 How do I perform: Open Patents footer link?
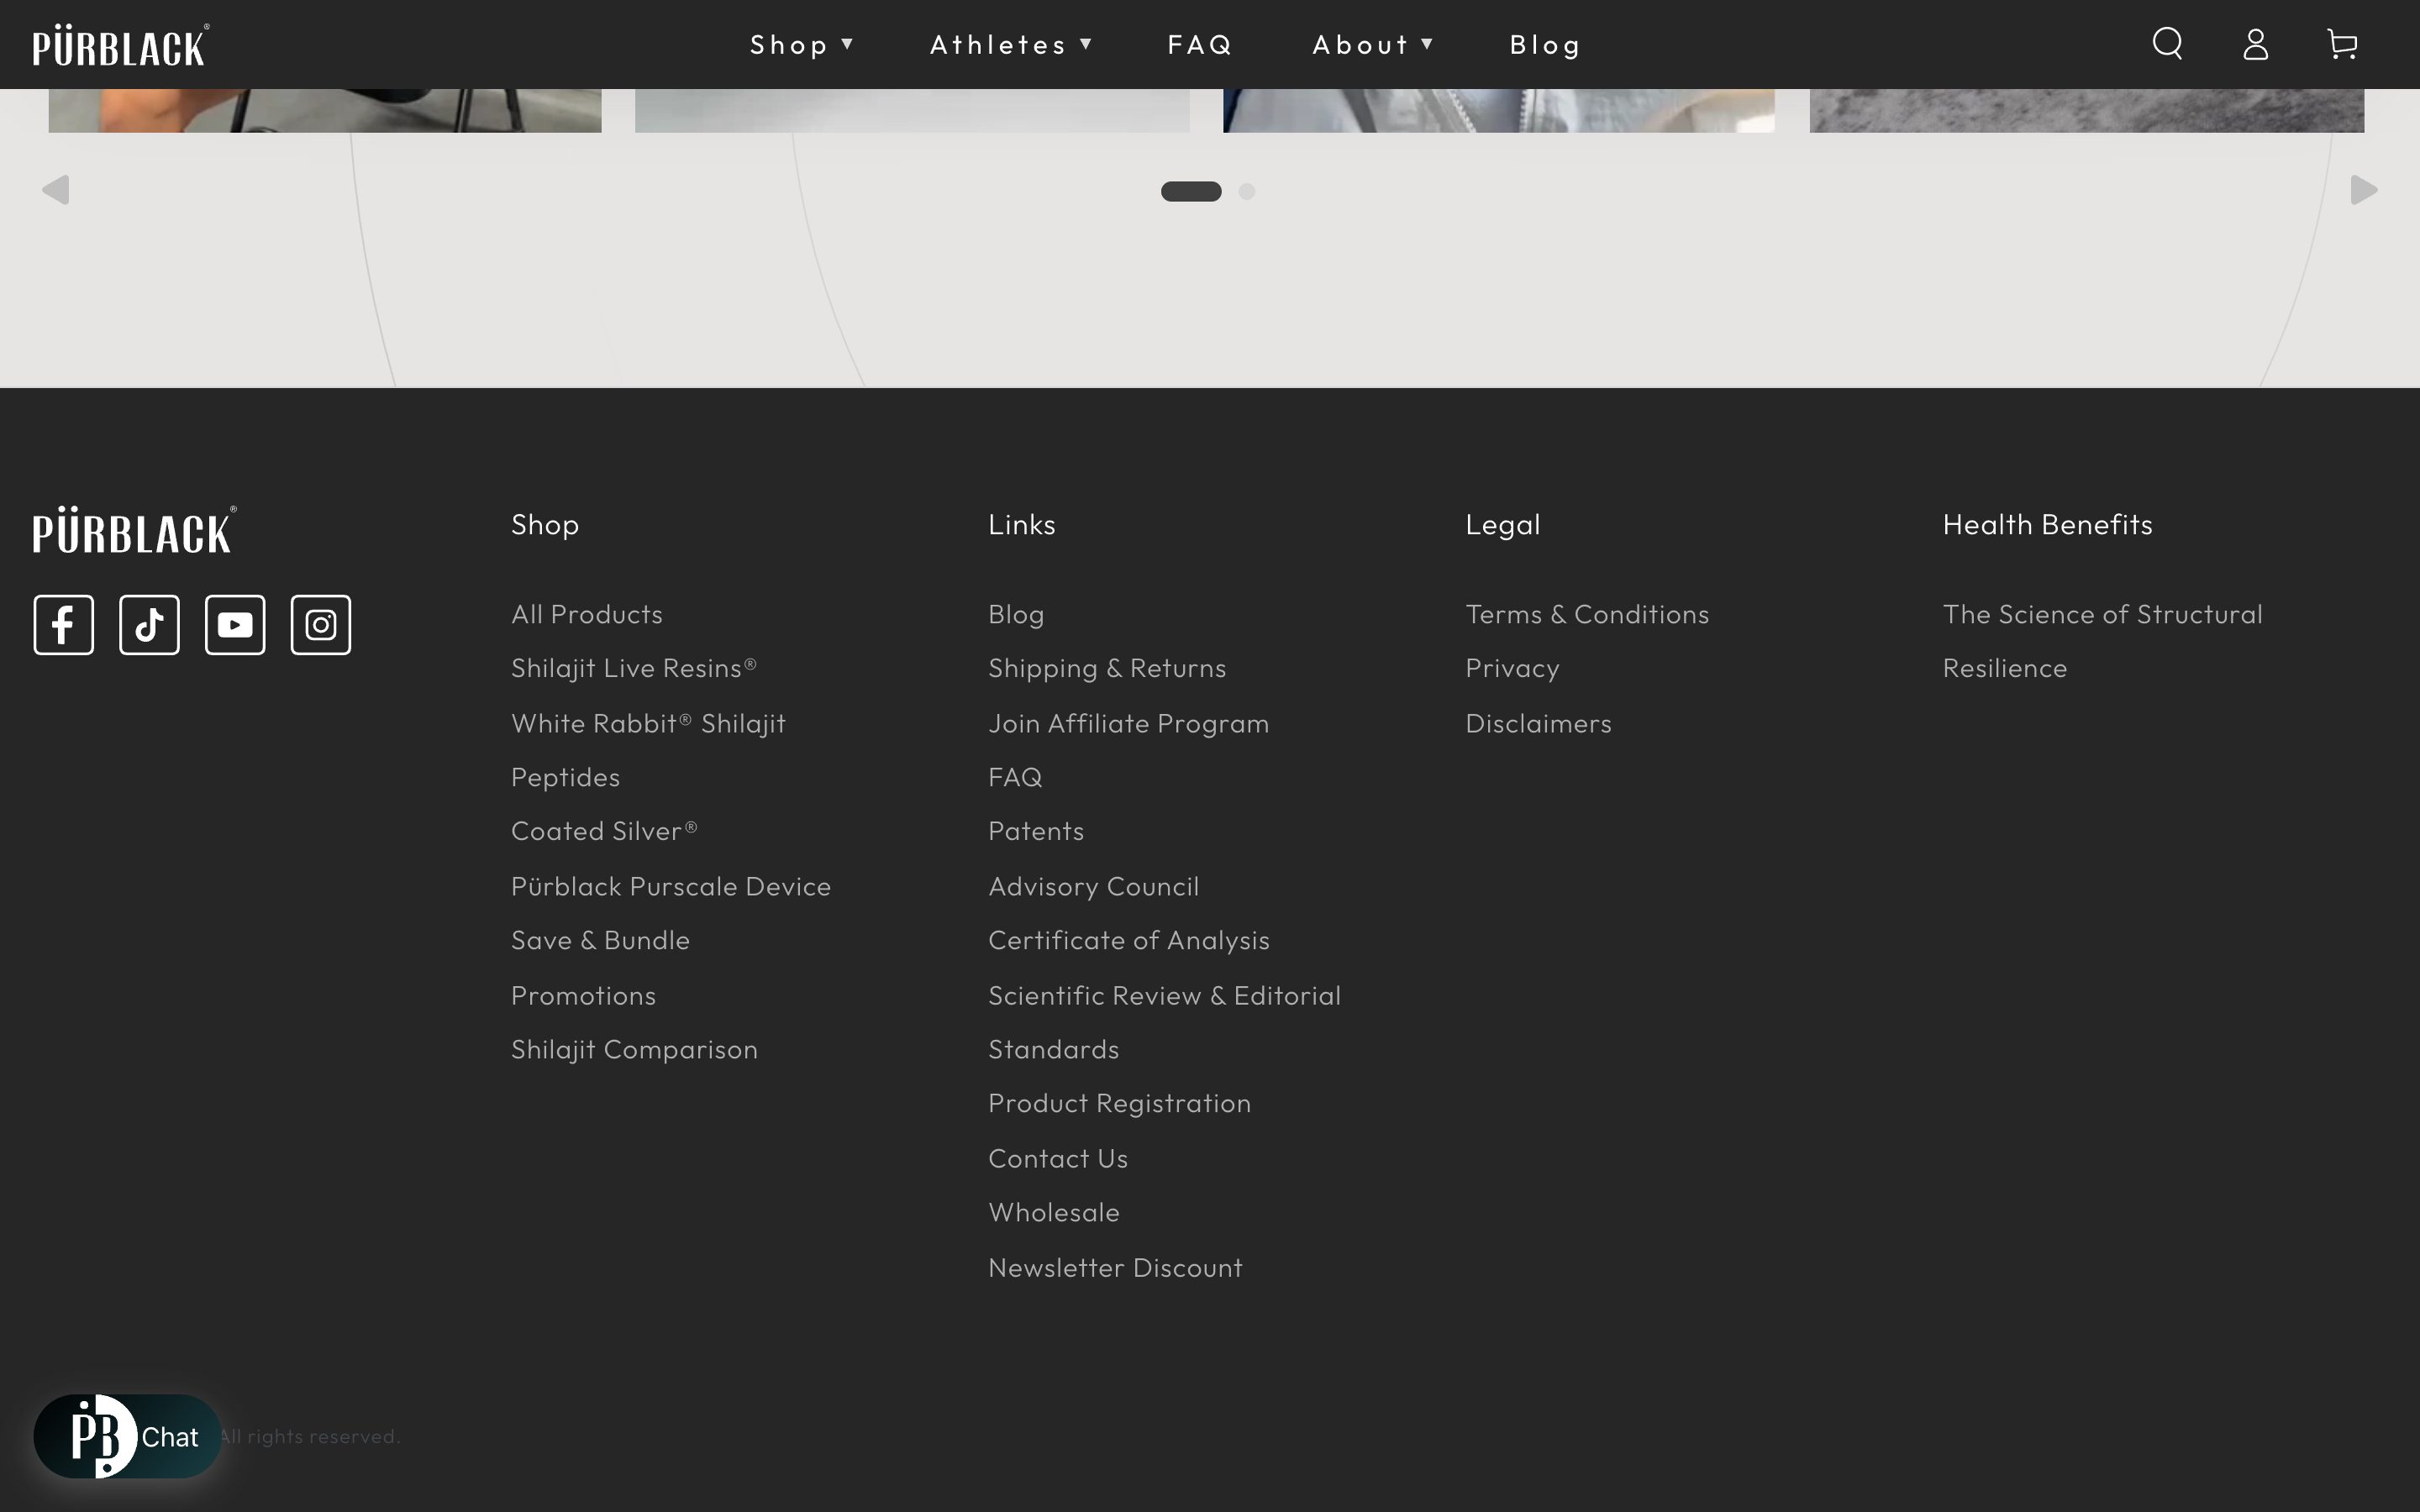click(x=1036, y=831)
